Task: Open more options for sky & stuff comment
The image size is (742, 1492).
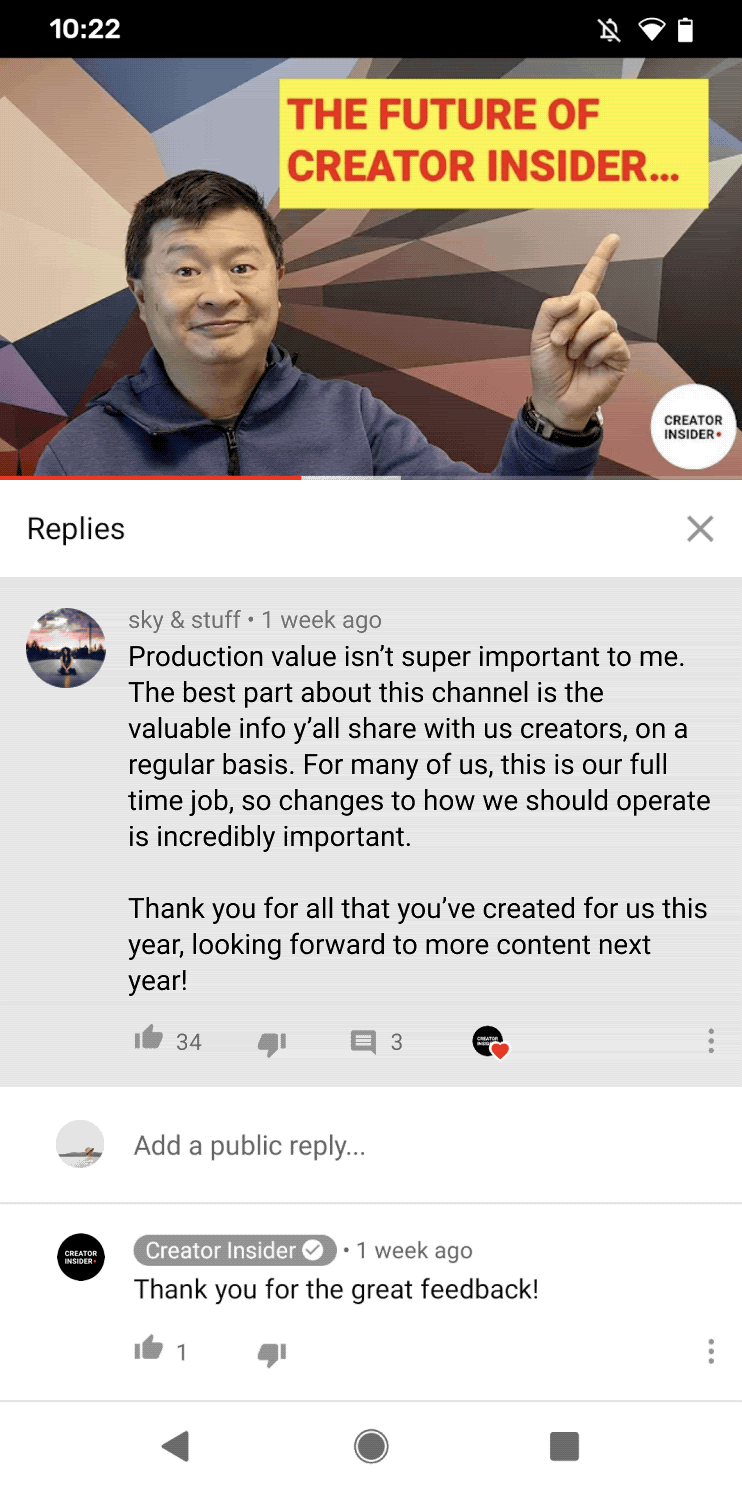Action: pyautogui.click(x=711, y=1041)
